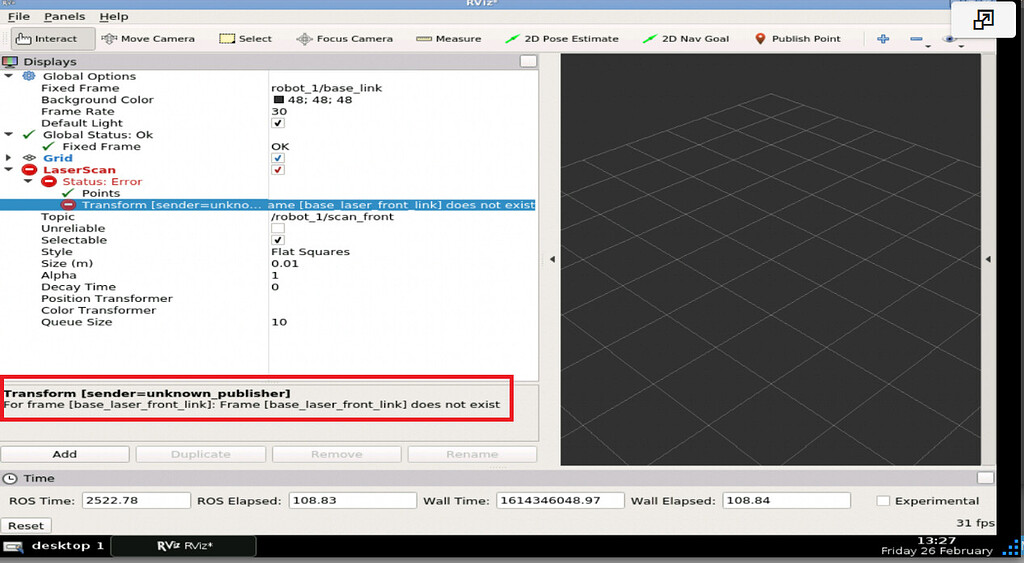Activate the Move Camera tool

[x=148, y=39]
